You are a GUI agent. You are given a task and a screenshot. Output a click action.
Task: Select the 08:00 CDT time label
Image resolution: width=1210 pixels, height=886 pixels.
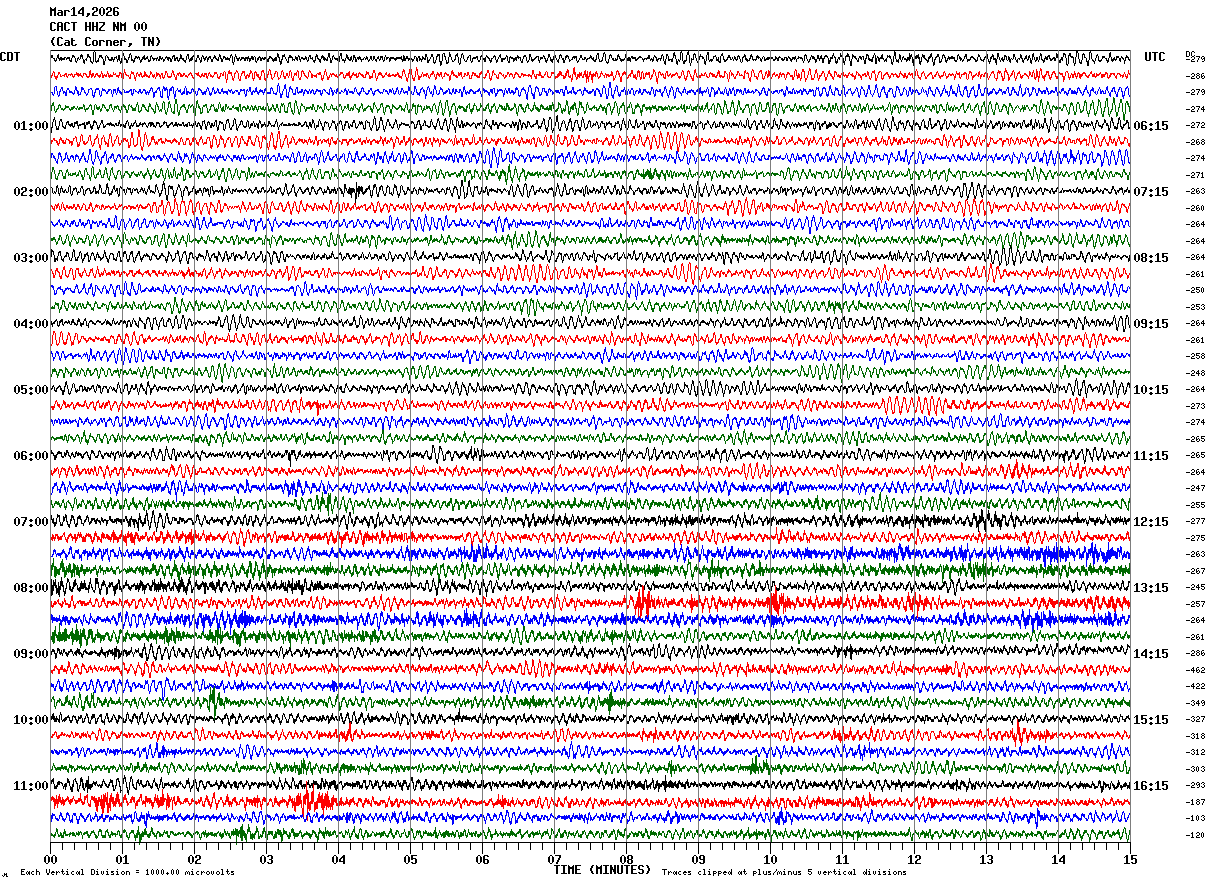pos(30,588)
